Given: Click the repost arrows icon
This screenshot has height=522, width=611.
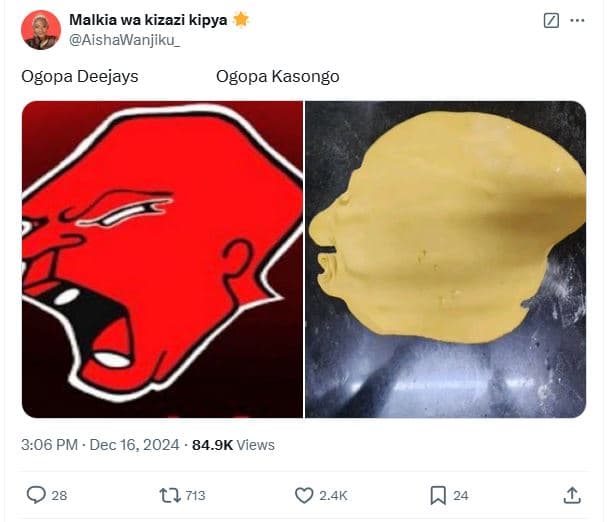Looking at the screenshot, I should (x=171, y=495).
